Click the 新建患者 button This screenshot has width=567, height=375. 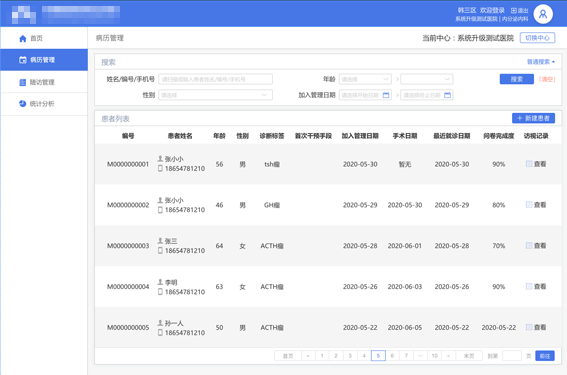click(x=533, y=118)
